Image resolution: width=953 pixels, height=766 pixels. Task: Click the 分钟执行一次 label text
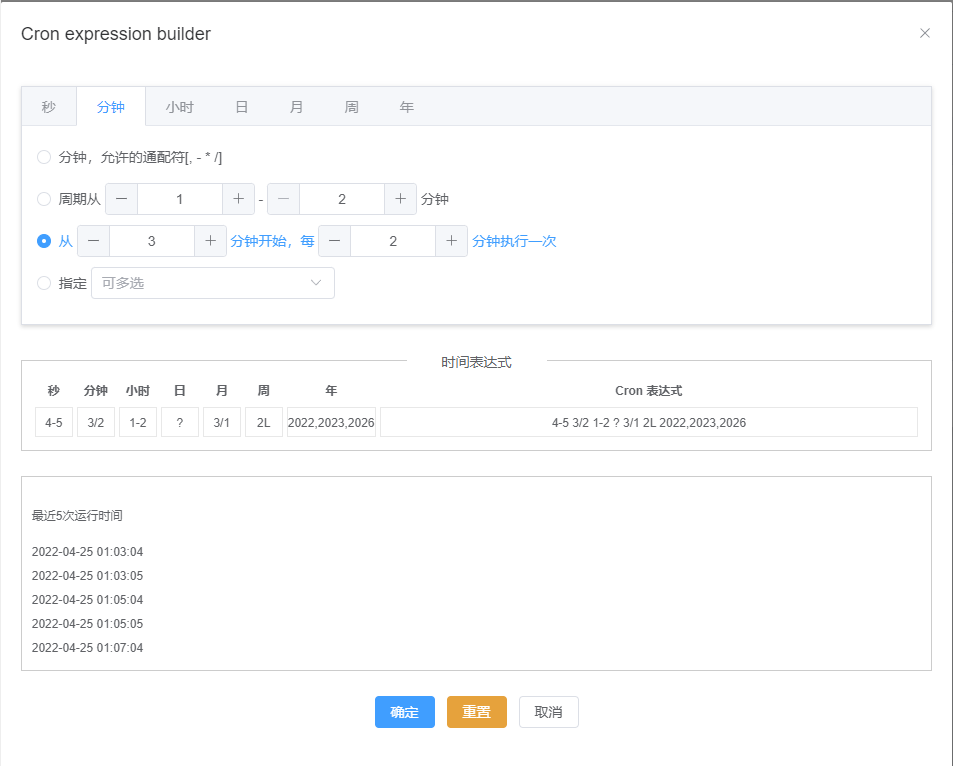[514, 241]
